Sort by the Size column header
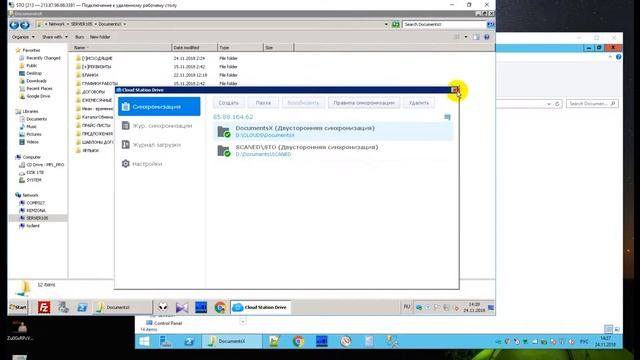The image size is (640, 360). coord(278,48)
